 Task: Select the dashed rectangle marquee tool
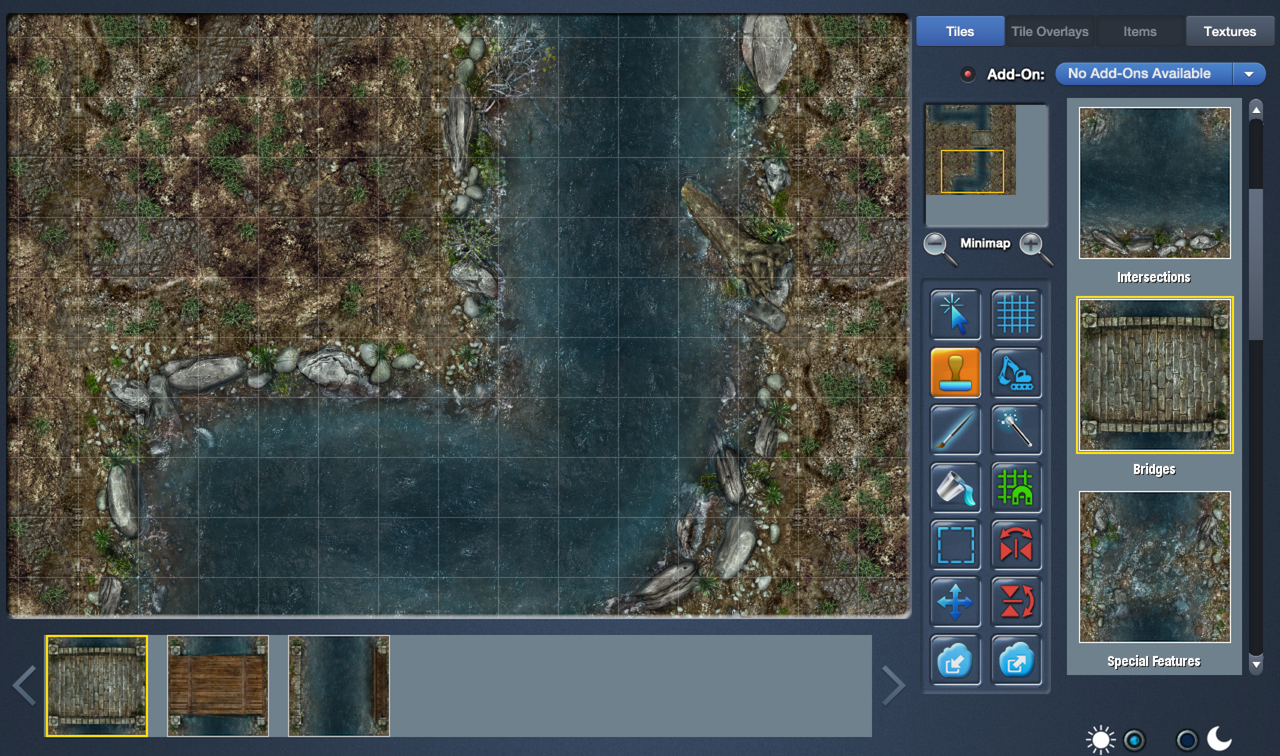(955, 545)
